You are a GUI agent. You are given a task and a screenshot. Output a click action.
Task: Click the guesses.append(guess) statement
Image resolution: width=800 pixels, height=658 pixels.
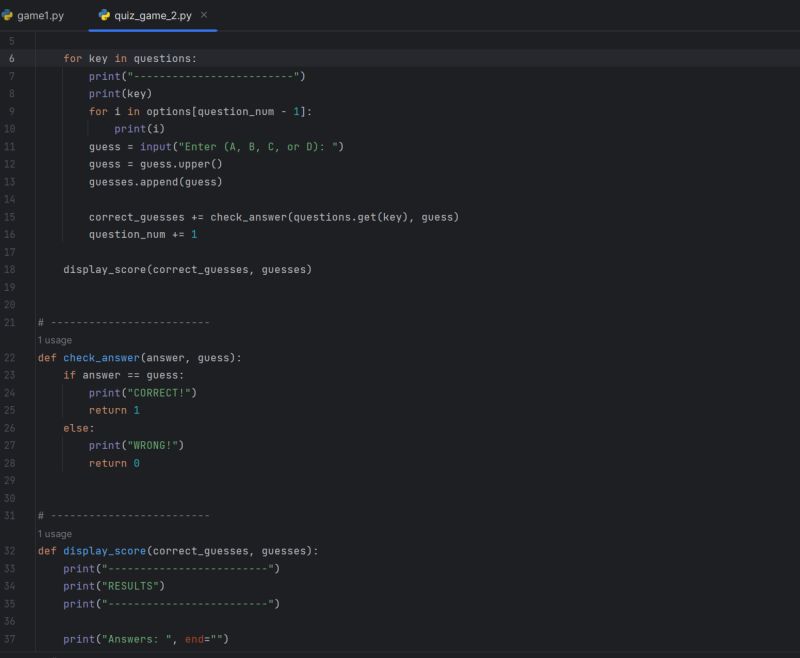155,181
